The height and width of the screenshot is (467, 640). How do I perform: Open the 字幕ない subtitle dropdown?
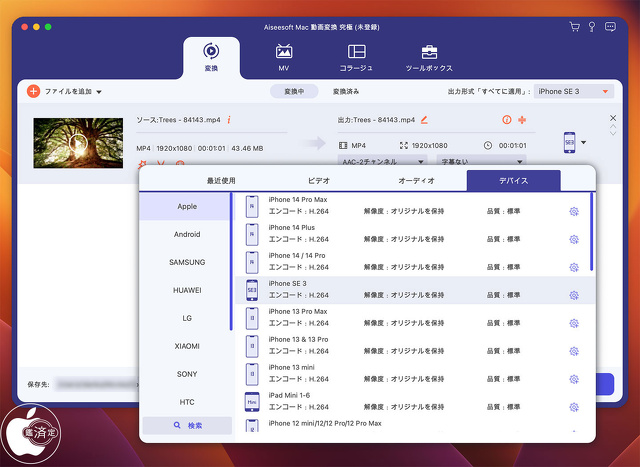[x=481, y=162]
